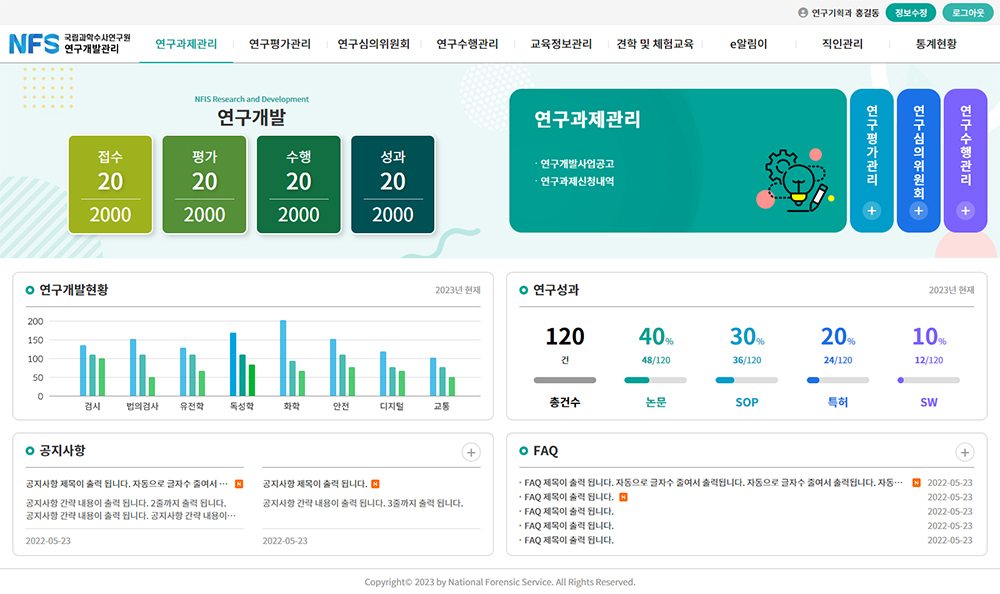1000x594 pixels.
Task: Open the 견학 및 체험교육 menu
Action: tap(654, 44)
